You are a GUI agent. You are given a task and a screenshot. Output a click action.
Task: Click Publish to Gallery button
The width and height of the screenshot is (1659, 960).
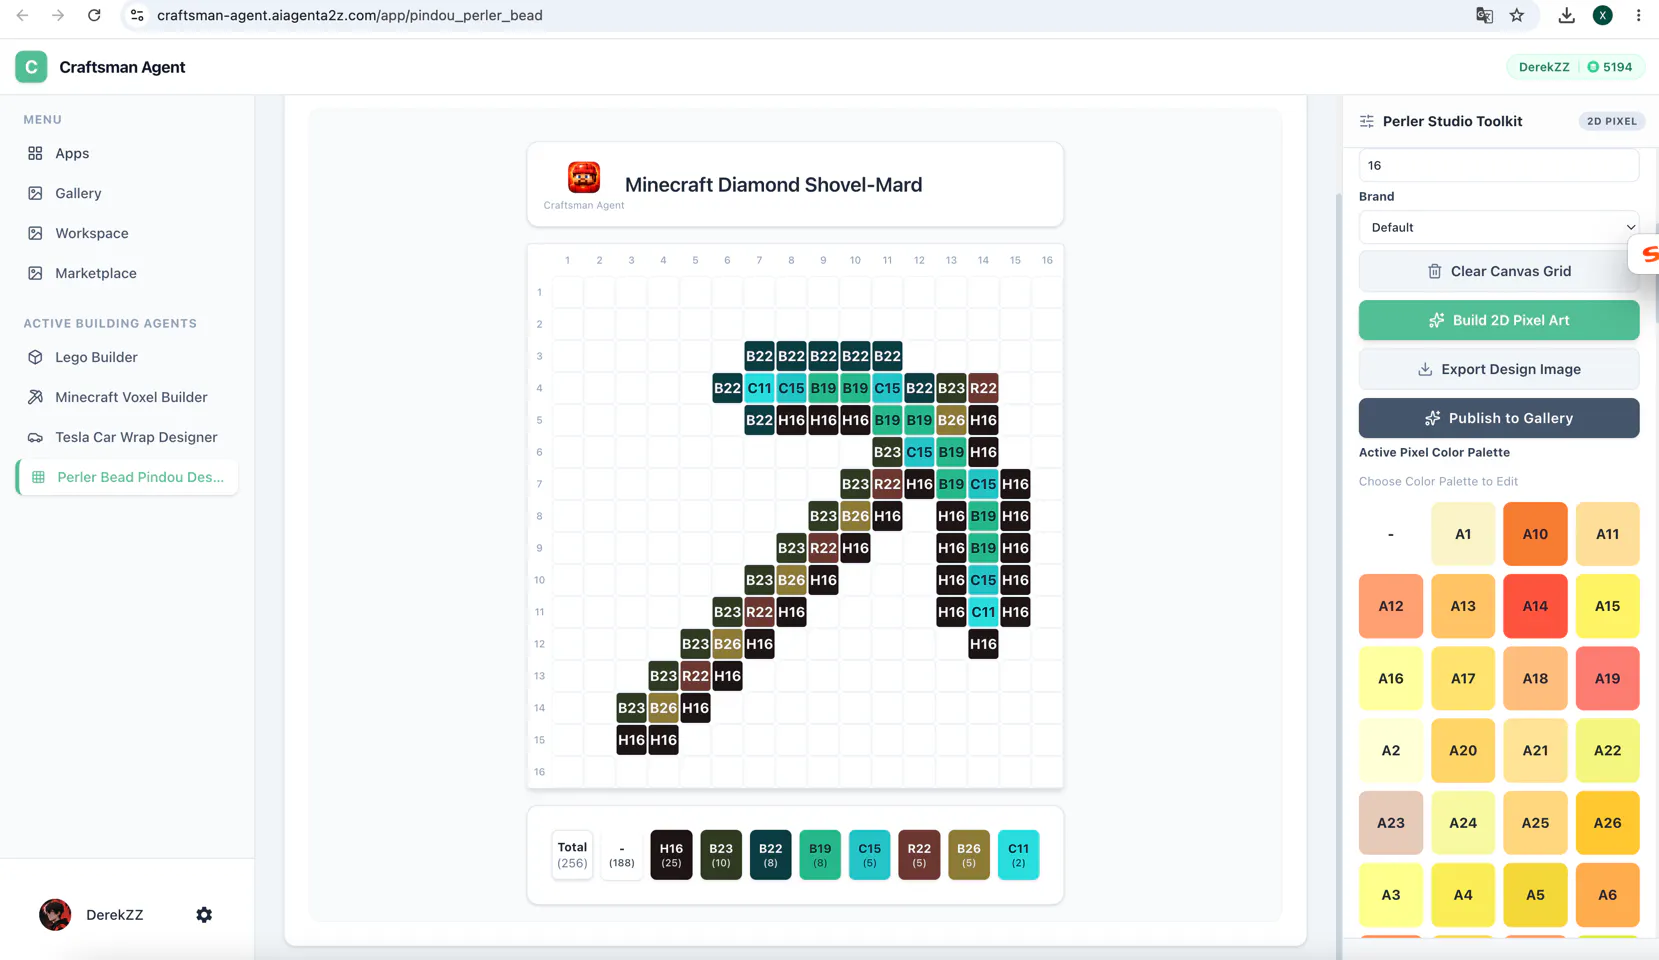point(1499,418)
